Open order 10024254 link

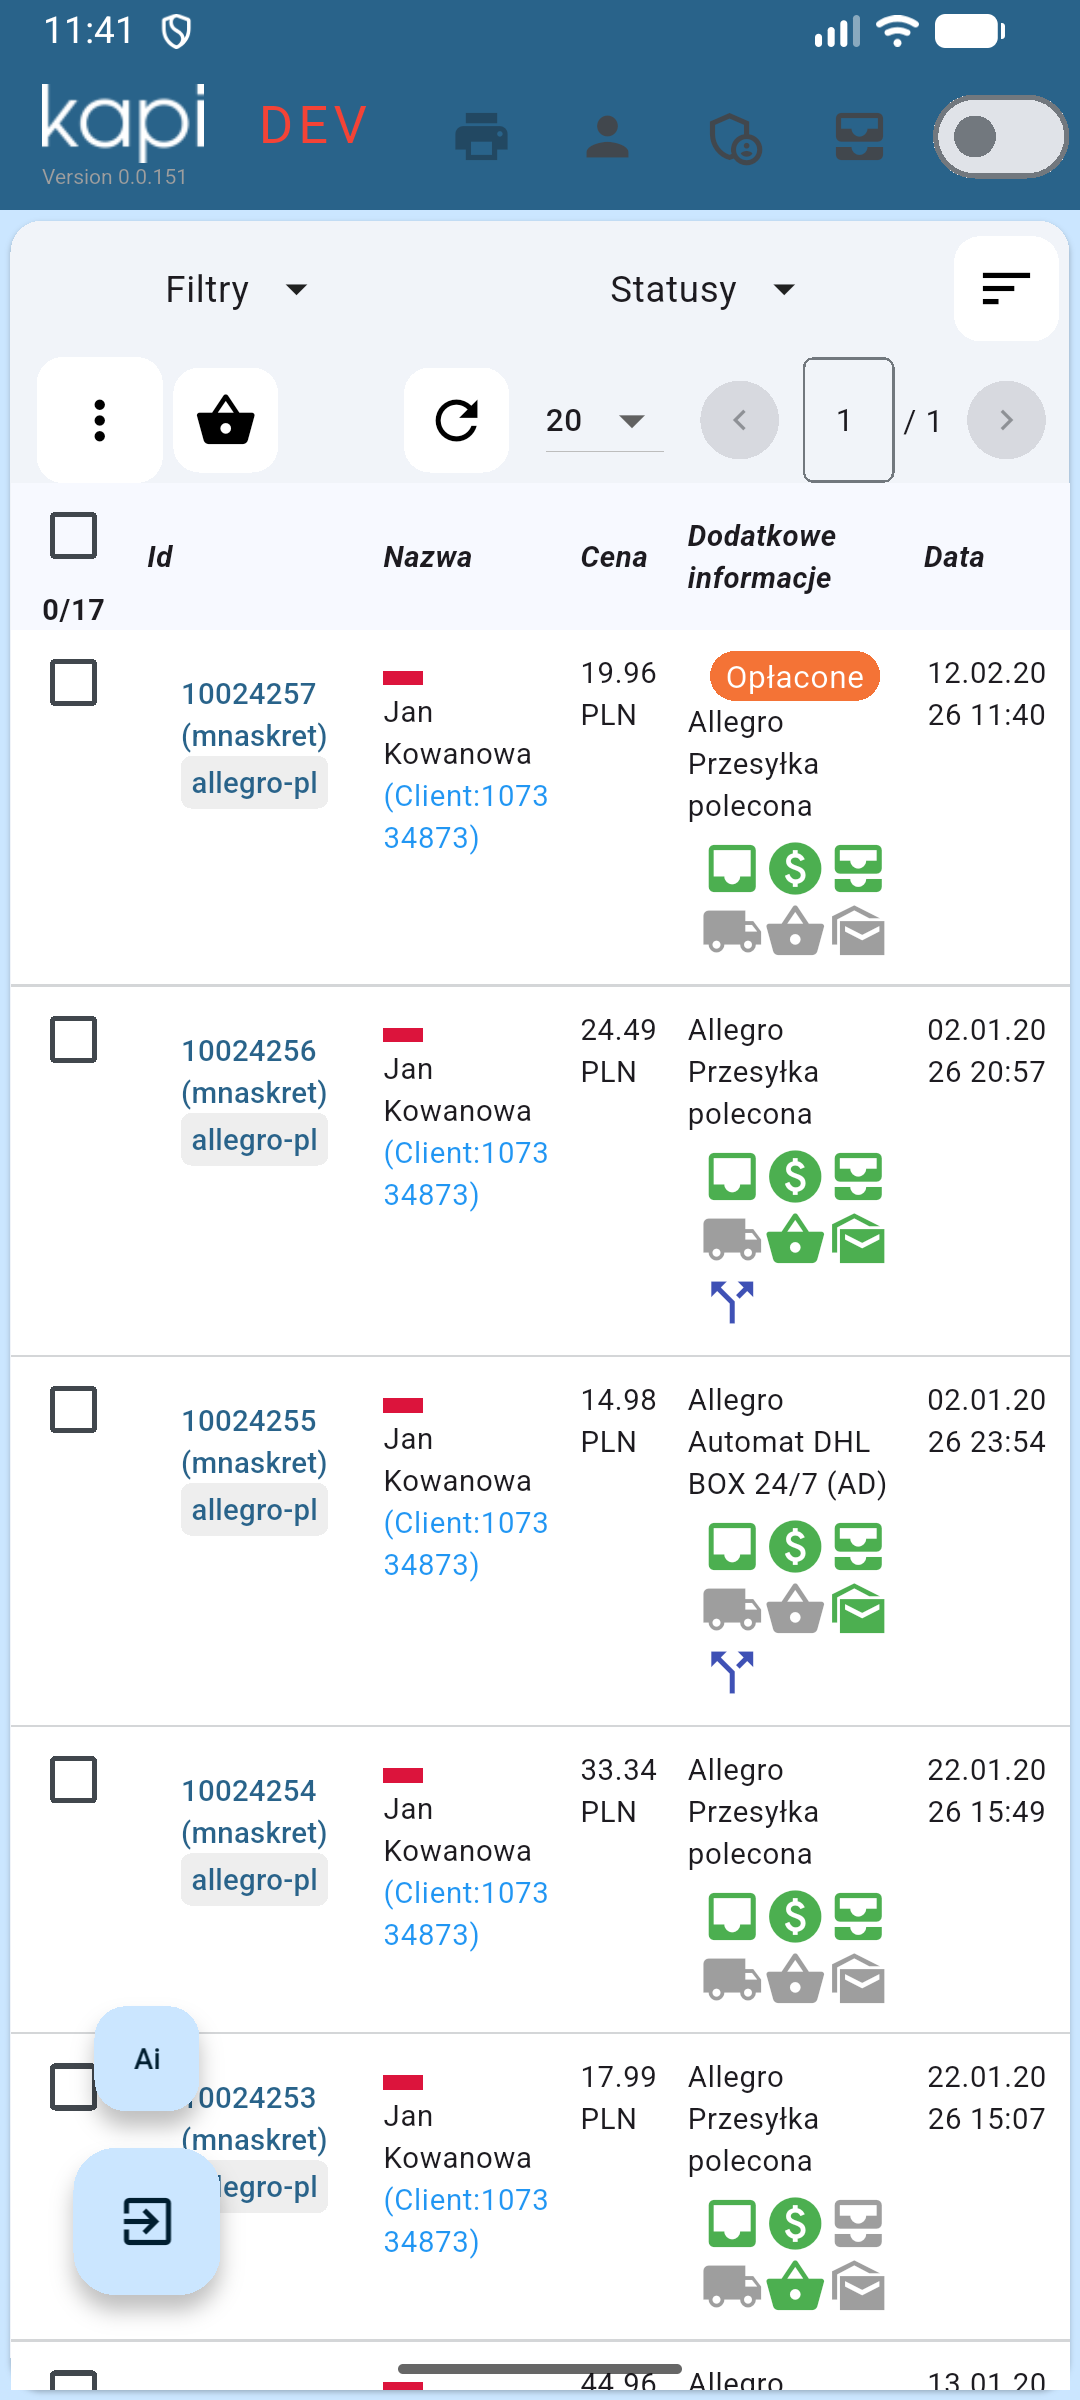point(249,1790)
